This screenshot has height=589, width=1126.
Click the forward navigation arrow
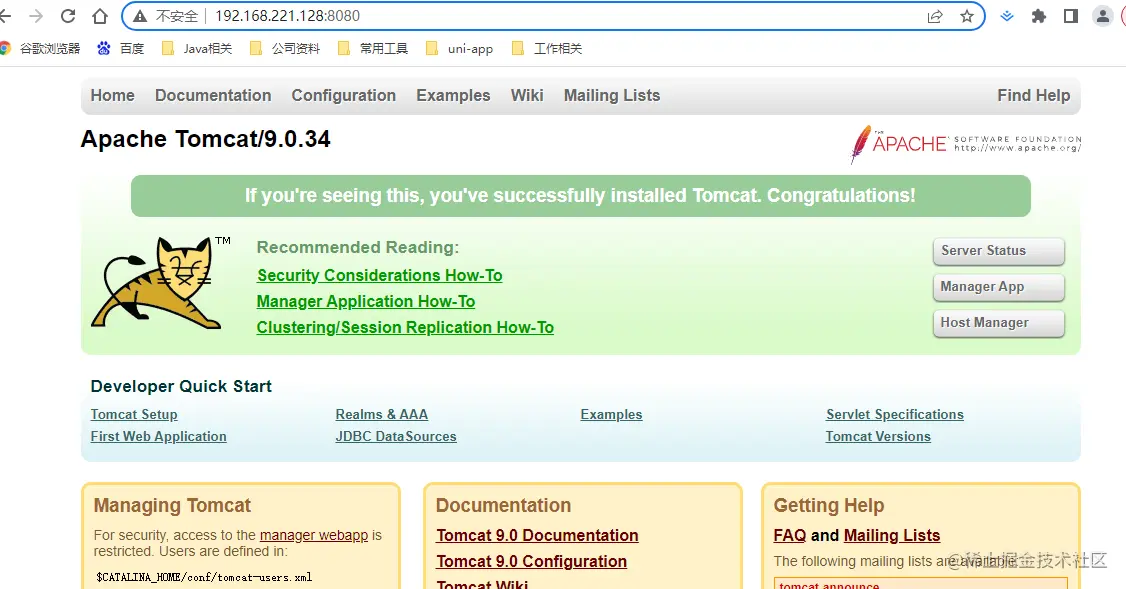point(36,16)
